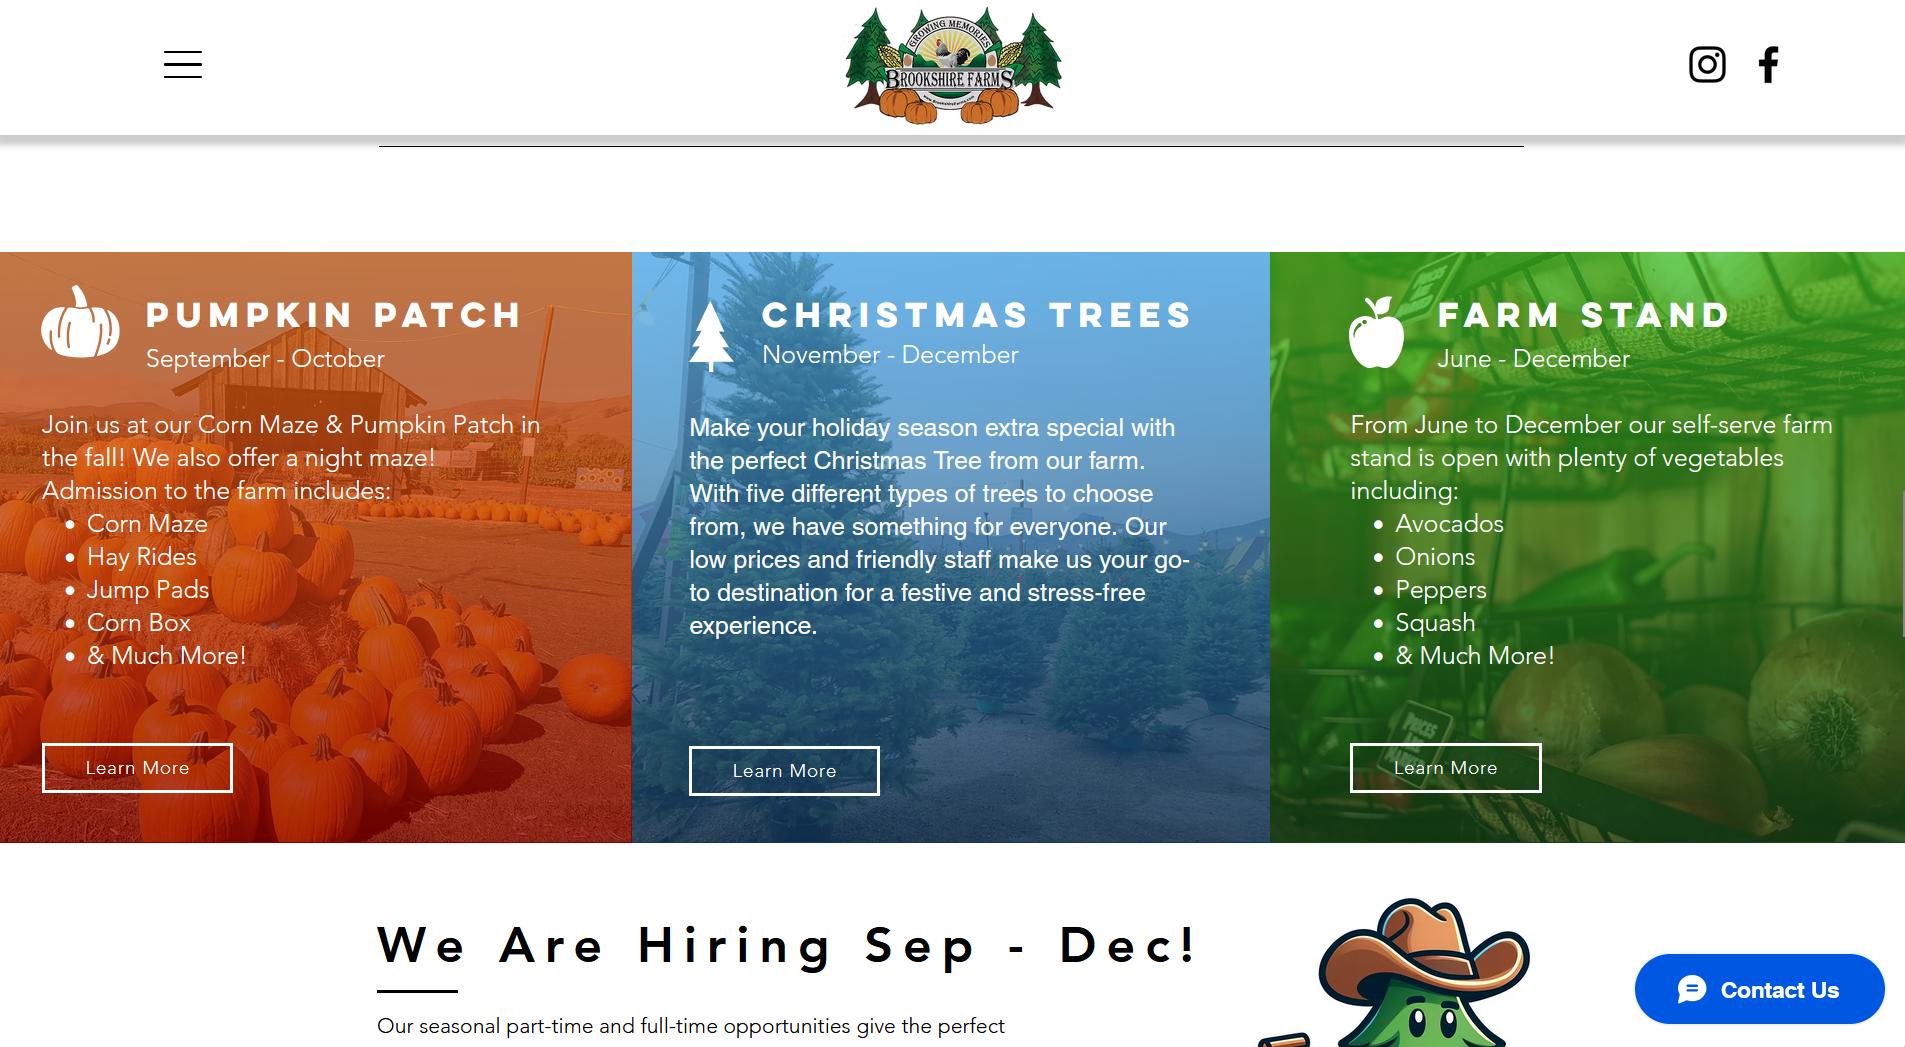Open the hamburger navigation menu
1905x1047 pixels.
pos(183,65)
